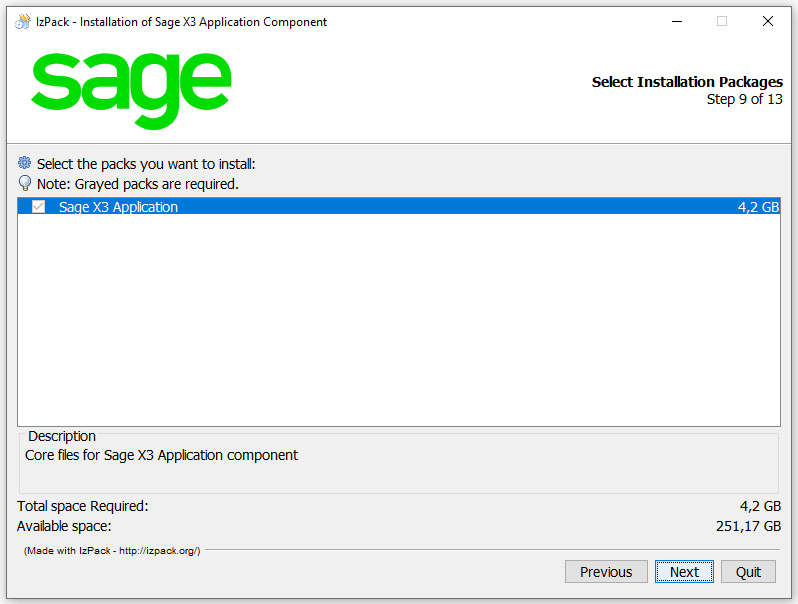The image size is (798, 604).
Task: Click the lightbulb icon beside the note
Action: (x=25, y=184)
